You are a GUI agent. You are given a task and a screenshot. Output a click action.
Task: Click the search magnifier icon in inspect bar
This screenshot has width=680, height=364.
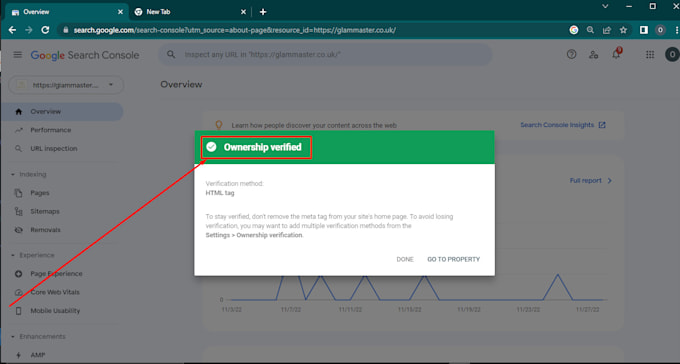(171, 55)
